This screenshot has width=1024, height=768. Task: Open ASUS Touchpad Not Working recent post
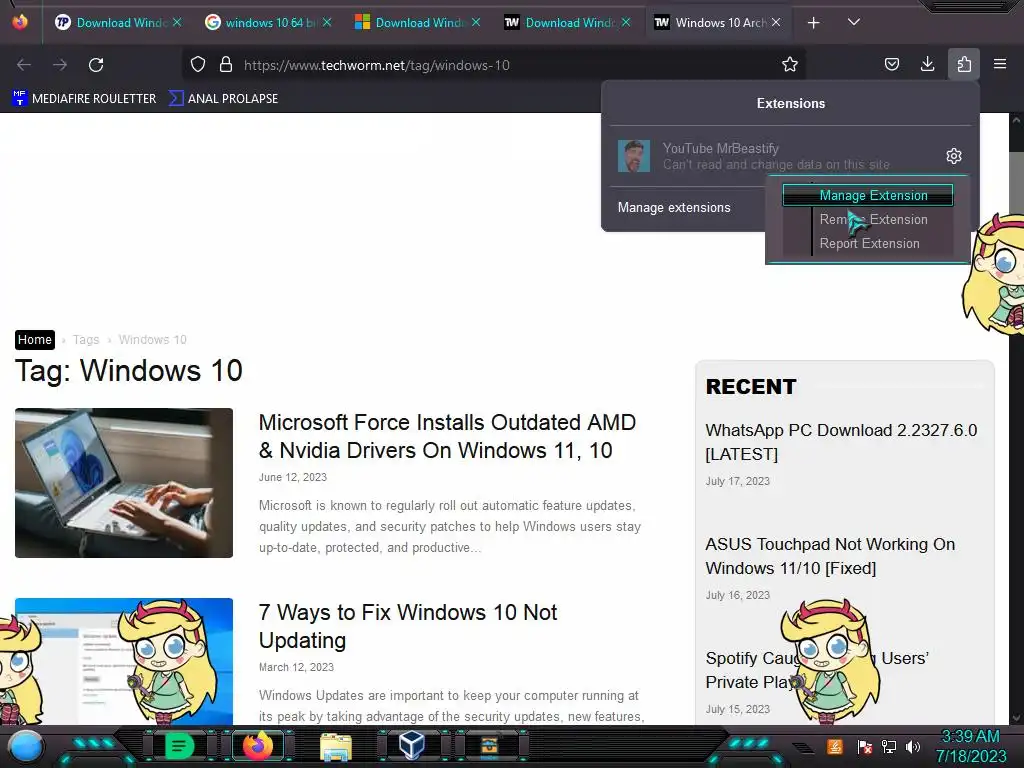tap(830, 556)
